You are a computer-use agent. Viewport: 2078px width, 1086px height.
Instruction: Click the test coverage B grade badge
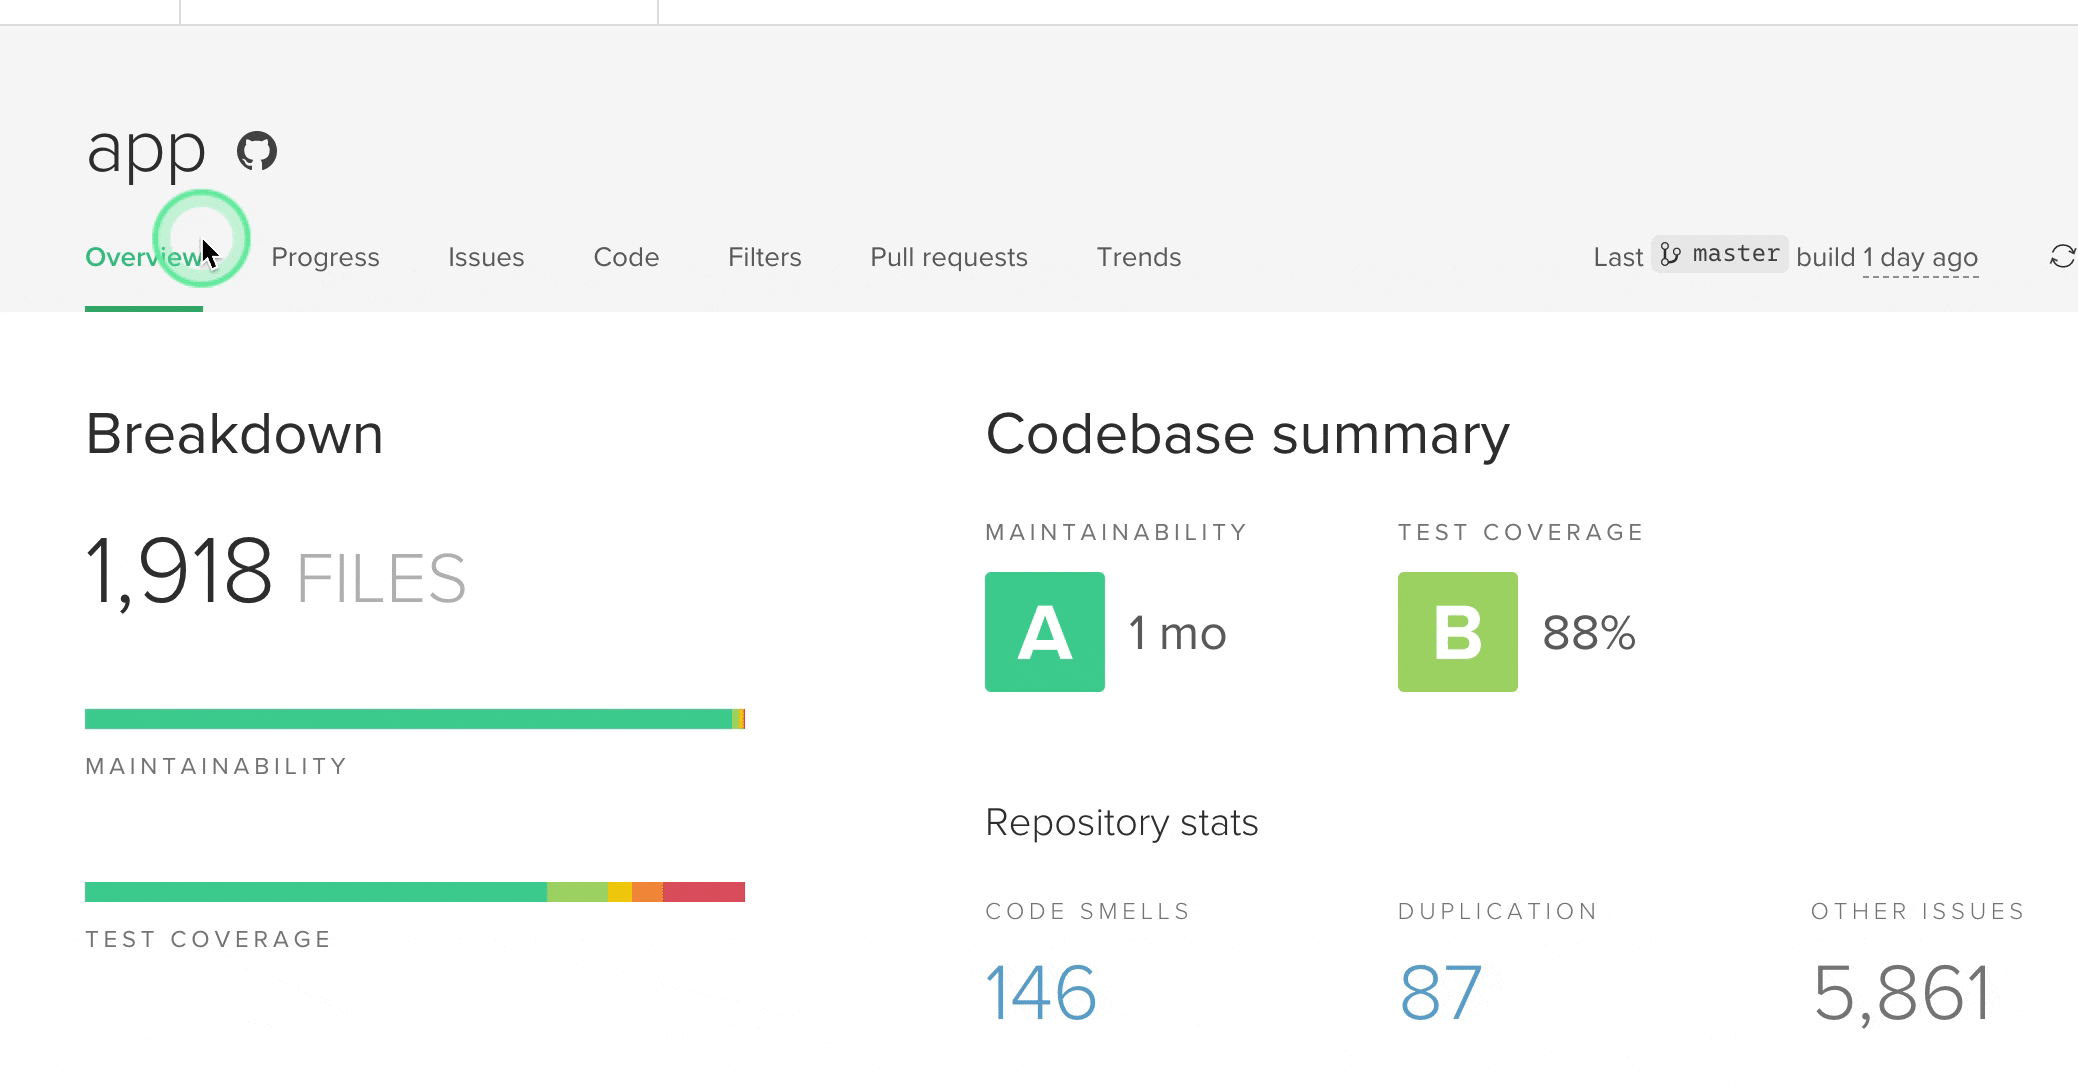[x=1457, y=632]
